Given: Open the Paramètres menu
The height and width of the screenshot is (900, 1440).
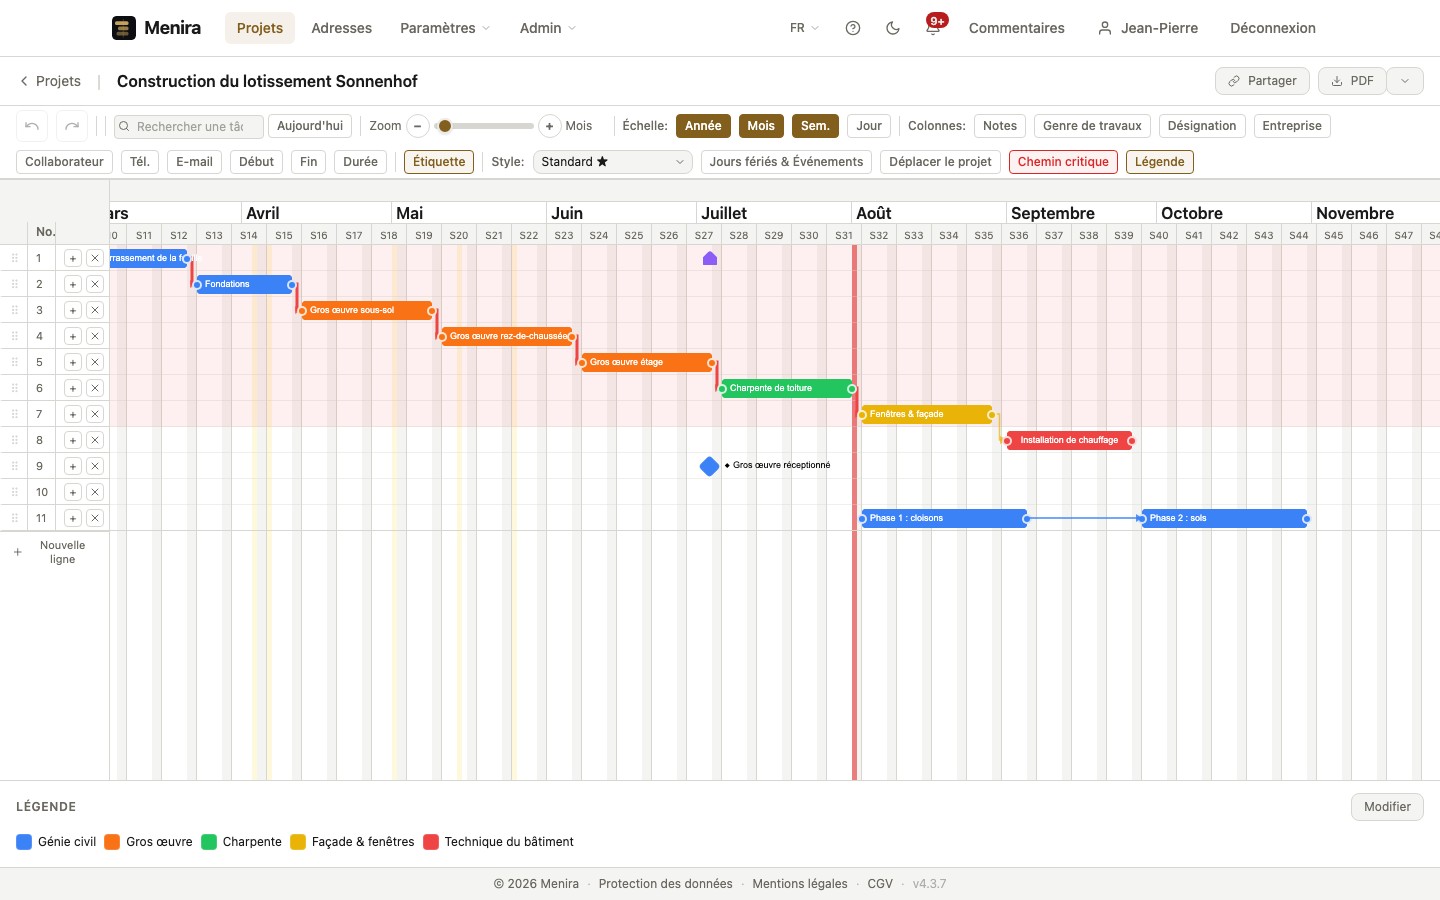Looking at the screenshot, I should pyautogui.click(x=445, y=28).
